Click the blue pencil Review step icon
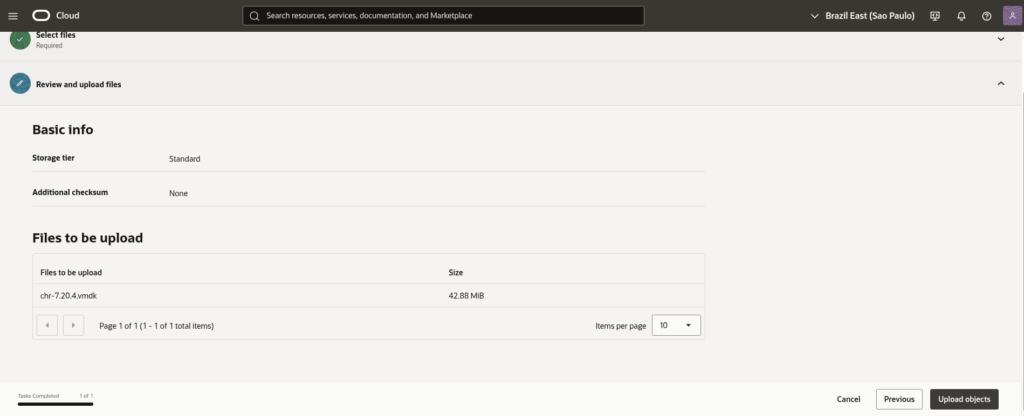The image size is (1024, 416). (20, 84)
